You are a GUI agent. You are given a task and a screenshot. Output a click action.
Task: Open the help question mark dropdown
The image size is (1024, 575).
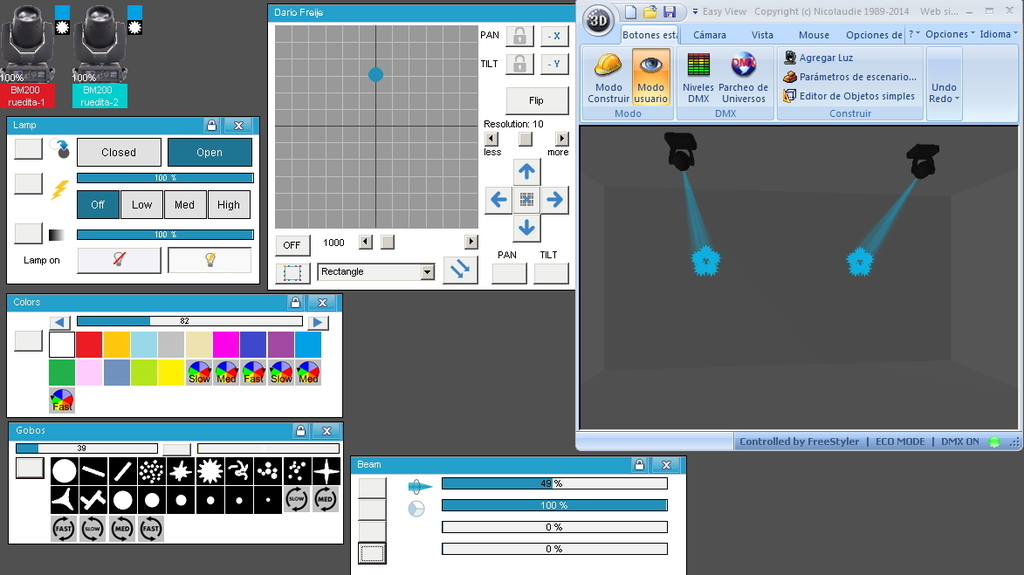point(914,34)
